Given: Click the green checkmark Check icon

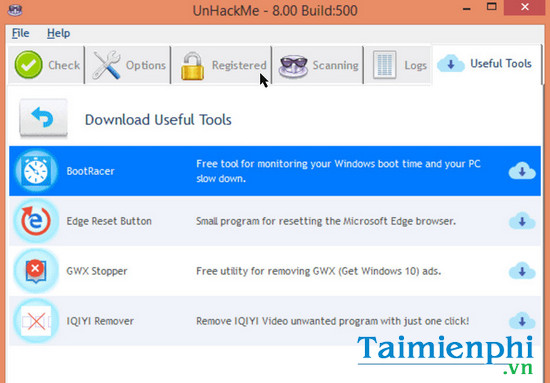Looking at the screenshot, I should pos(28,65).
